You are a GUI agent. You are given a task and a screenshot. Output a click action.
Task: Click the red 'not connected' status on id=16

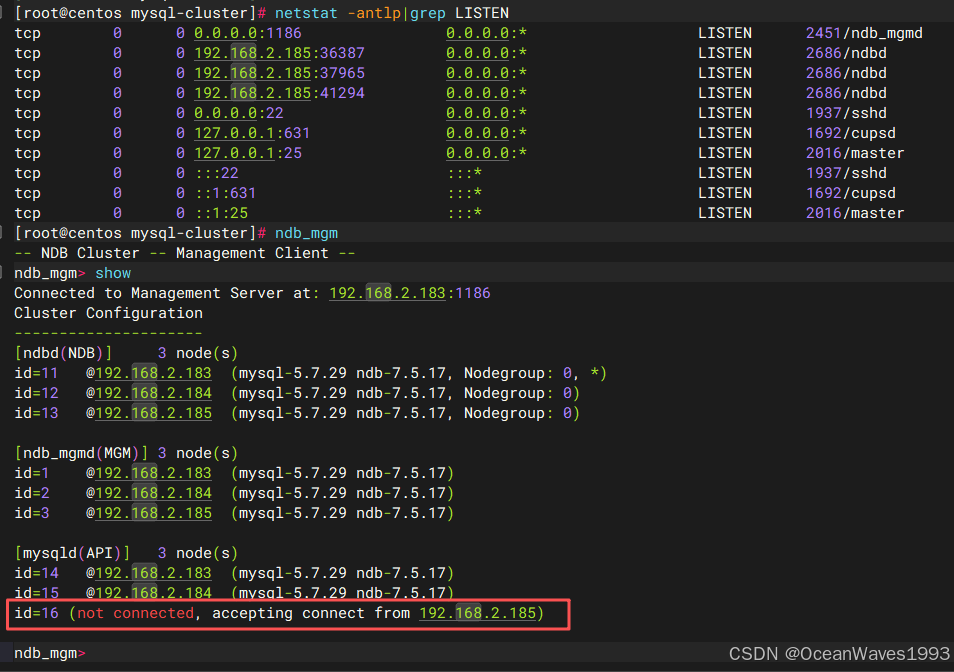pos(135,613)
